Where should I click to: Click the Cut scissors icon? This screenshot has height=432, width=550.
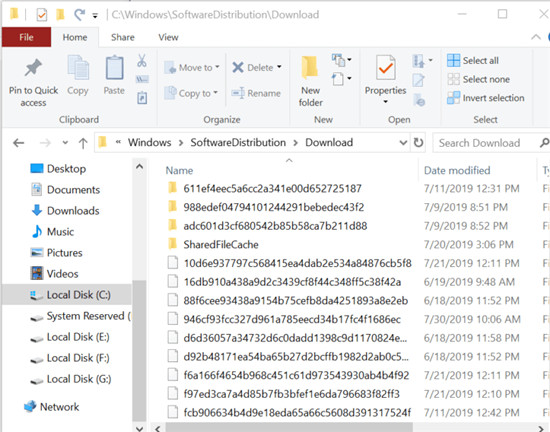(142, 61)
